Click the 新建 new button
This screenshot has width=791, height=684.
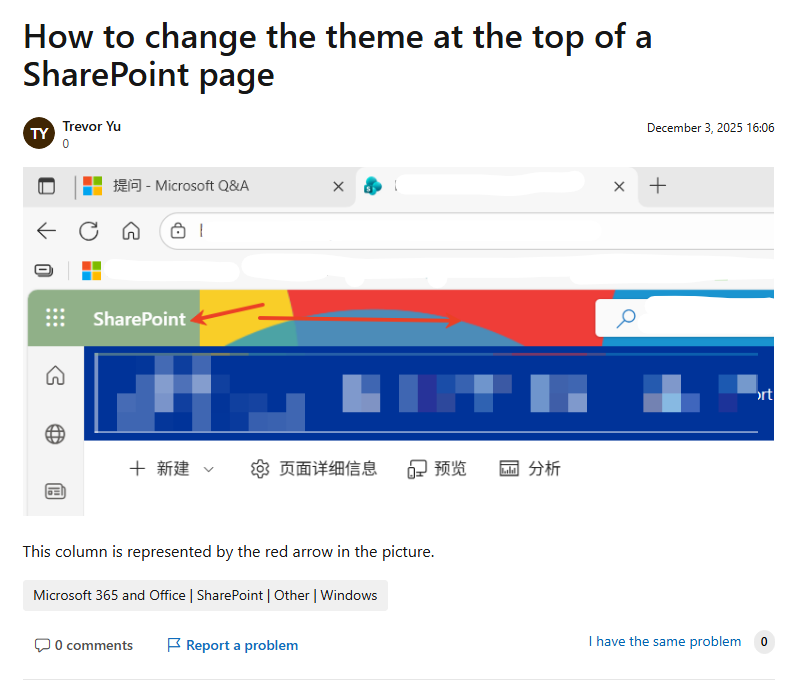159,469
